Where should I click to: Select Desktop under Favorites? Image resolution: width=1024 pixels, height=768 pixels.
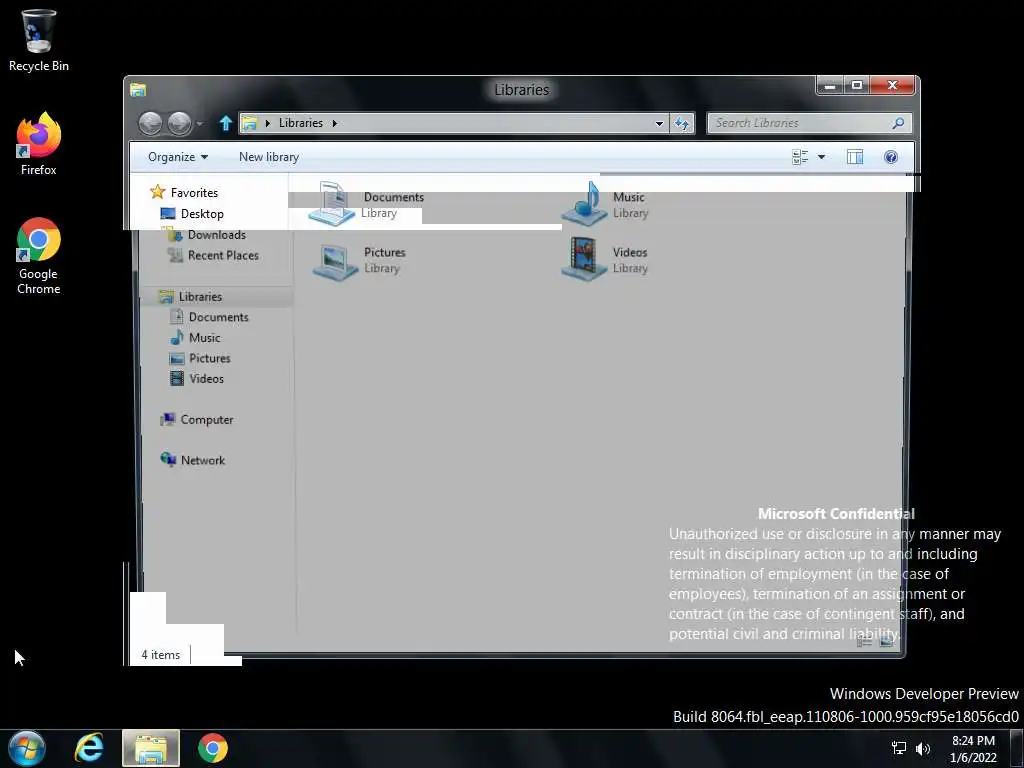click(x=192, y=214)
